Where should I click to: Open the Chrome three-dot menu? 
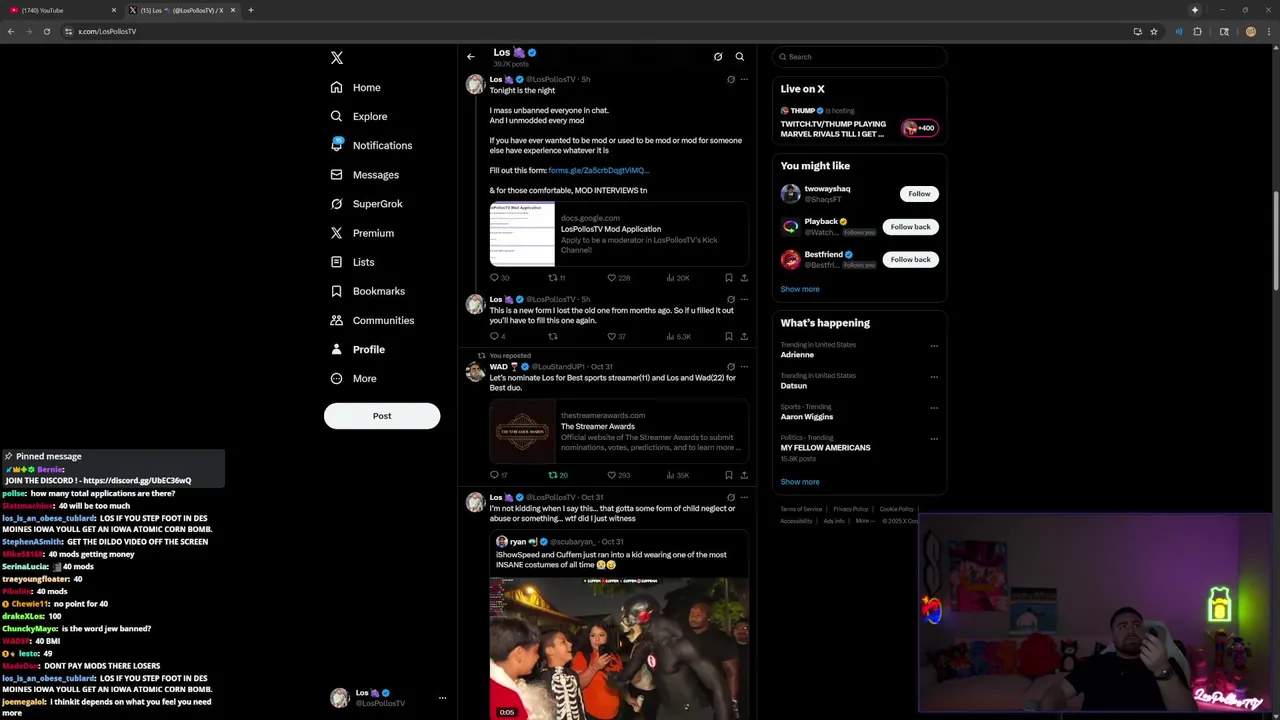(1271, 31)
